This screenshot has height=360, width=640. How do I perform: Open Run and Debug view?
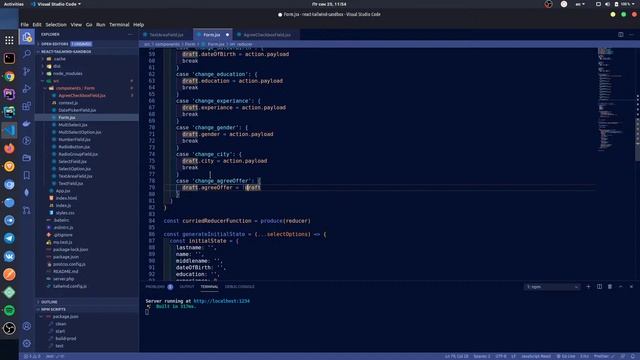click(27, 89)
